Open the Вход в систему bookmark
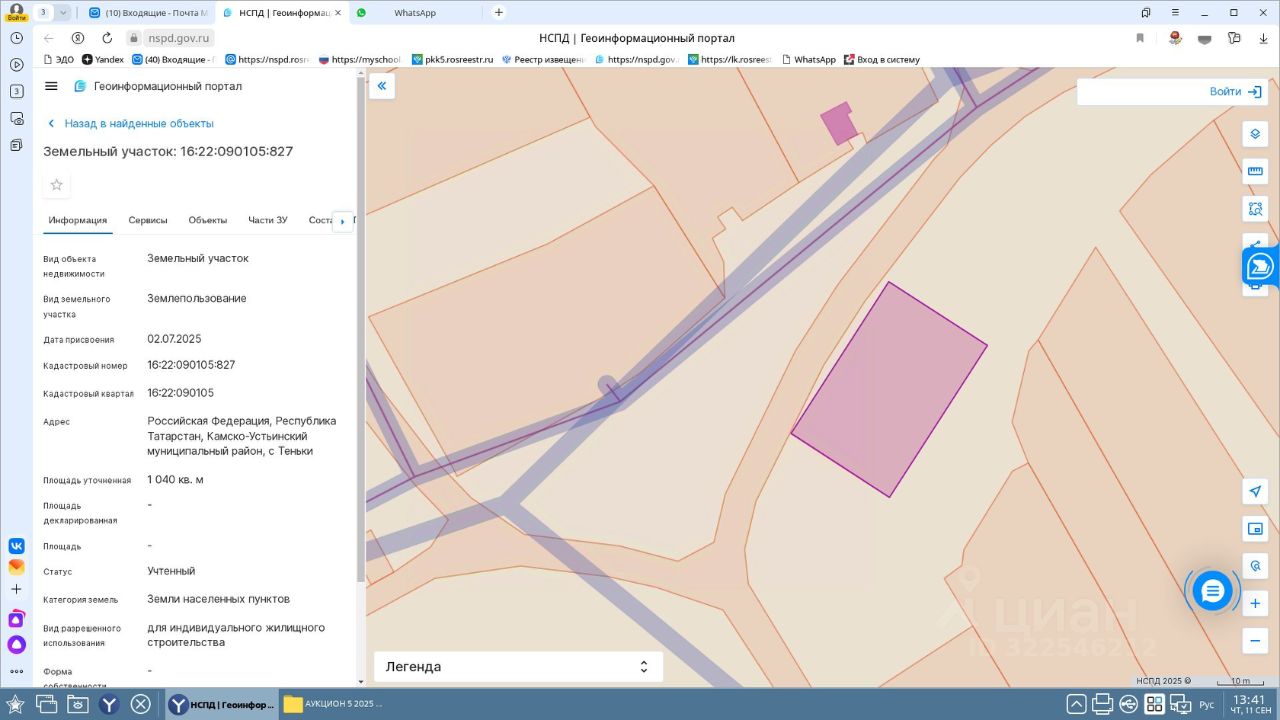 pos(881,59)
